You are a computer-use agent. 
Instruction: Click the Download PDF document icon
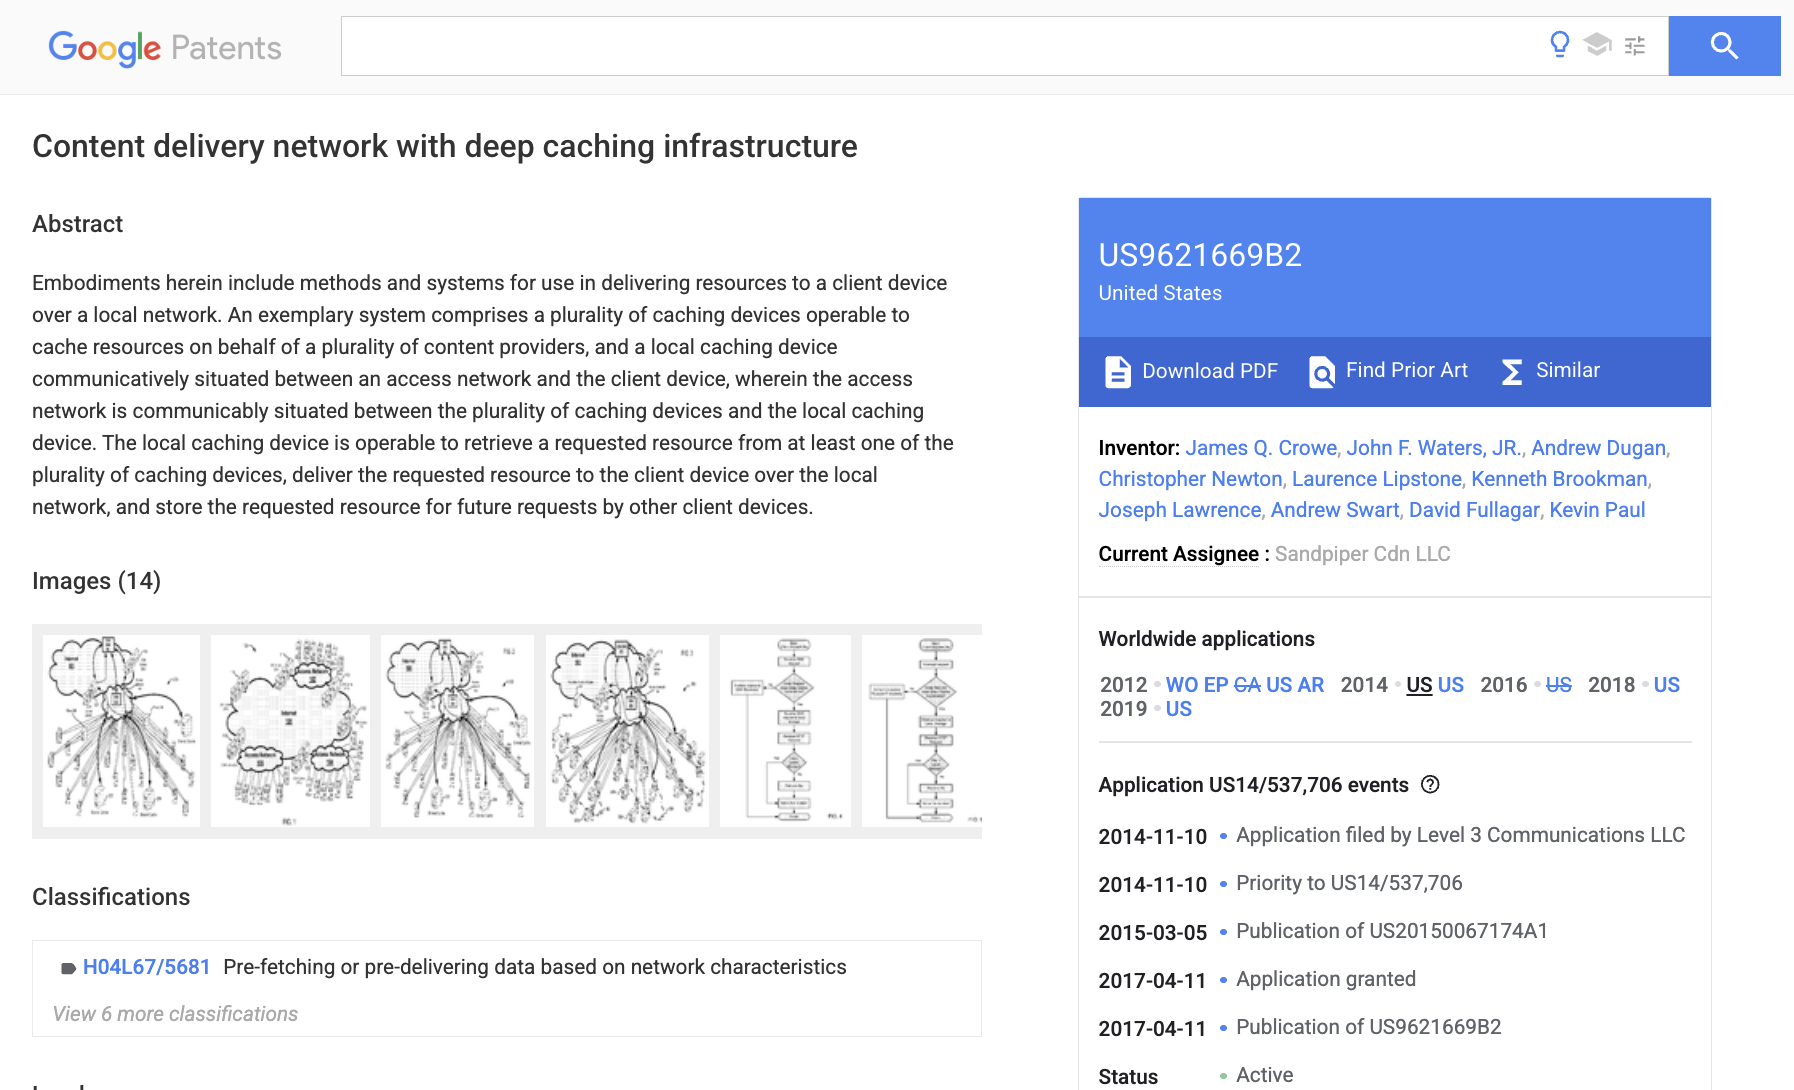1117,371
